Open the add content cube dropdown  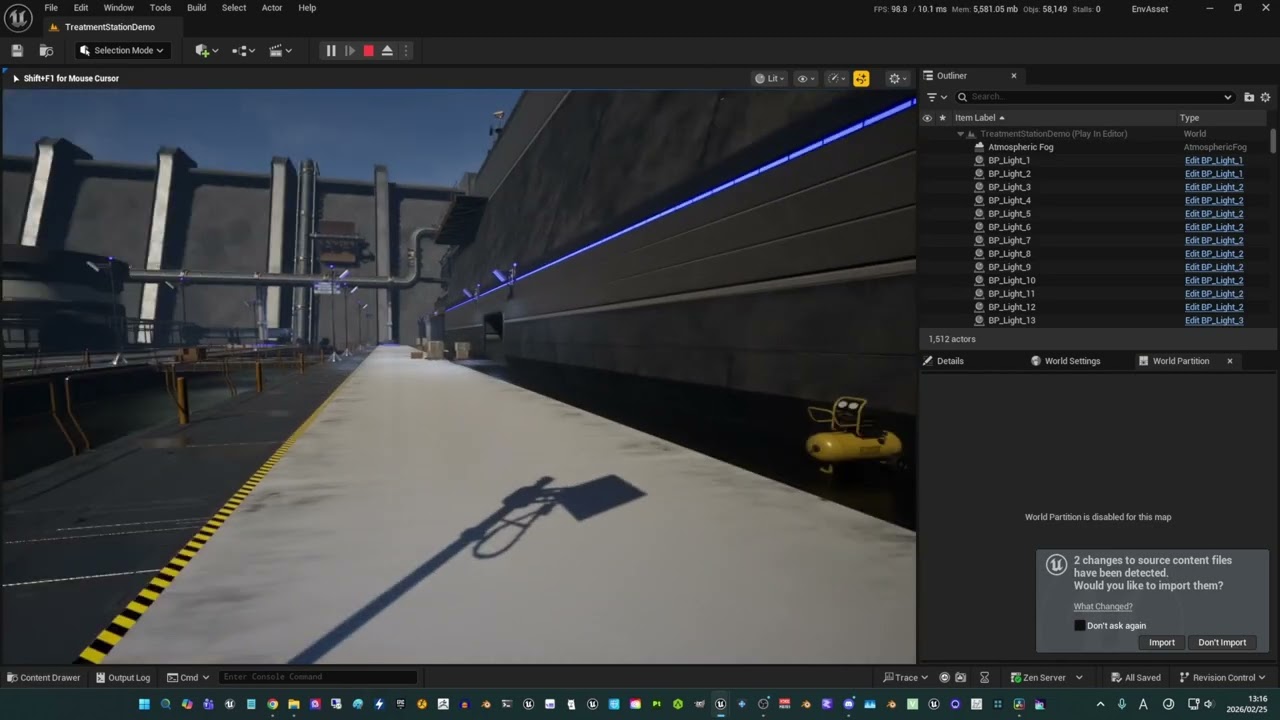207,50
